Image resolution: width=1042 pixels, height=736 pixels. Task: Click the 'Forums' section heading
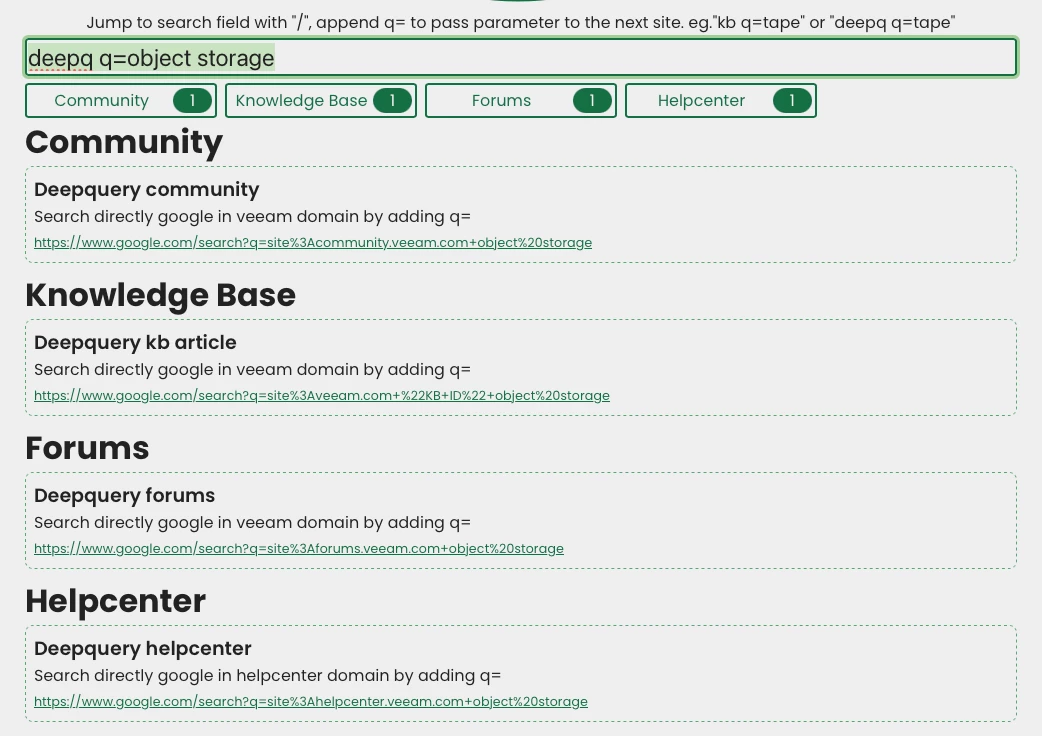click(87, 448)
